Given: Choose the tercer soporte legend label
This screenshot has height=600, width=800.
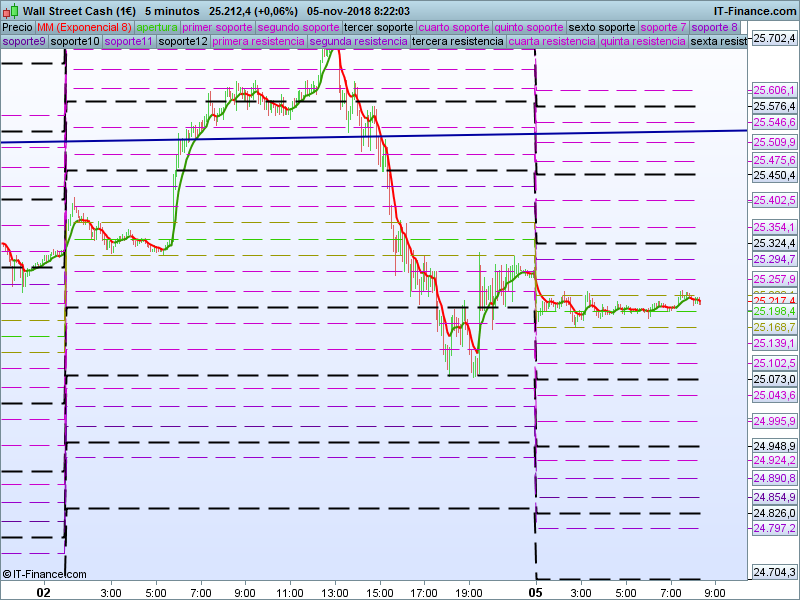Looking at the screenshot, I should coord(378,27).
